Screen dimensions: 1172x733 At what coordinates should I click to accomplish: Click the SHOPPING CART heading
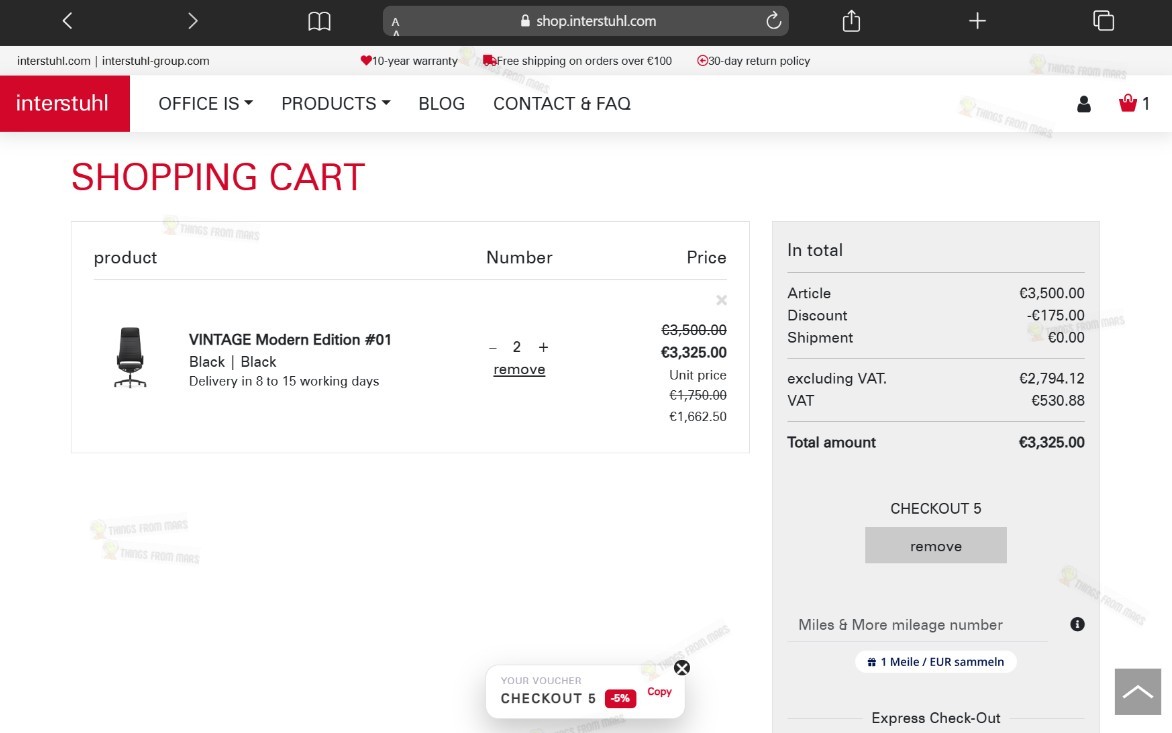click(x=218, y=177)
